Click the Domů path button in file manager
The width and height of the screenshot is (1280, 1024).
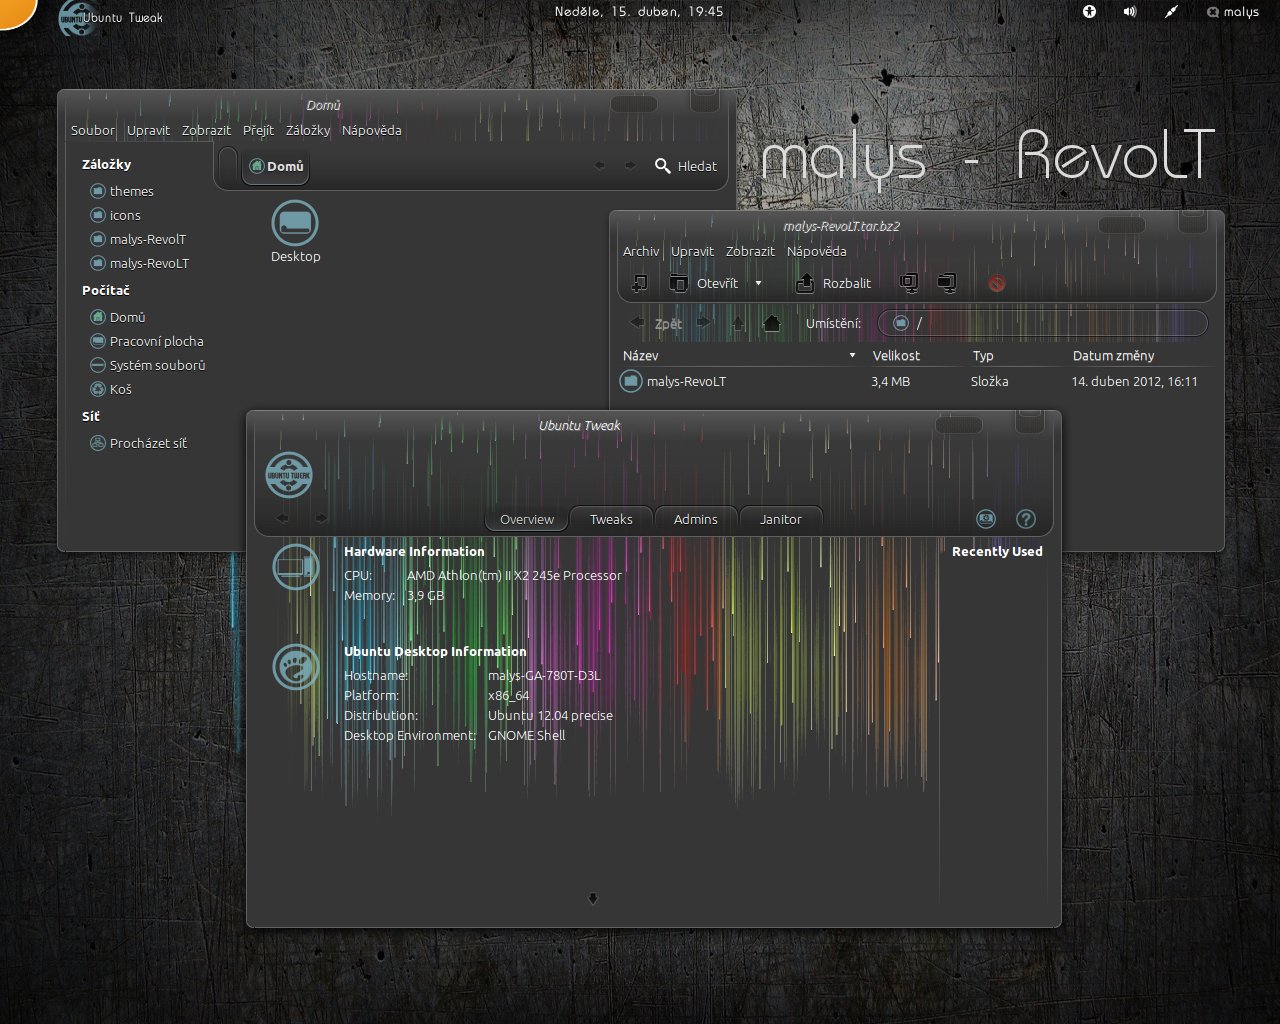point(277,166)
